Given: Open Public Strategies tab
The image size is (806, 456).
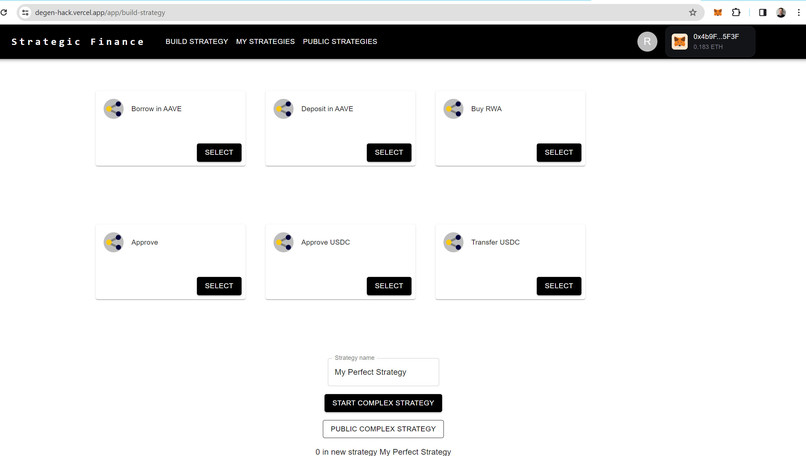Looking at the screenshot, I should pyautogui.click(x=340, y=41).
